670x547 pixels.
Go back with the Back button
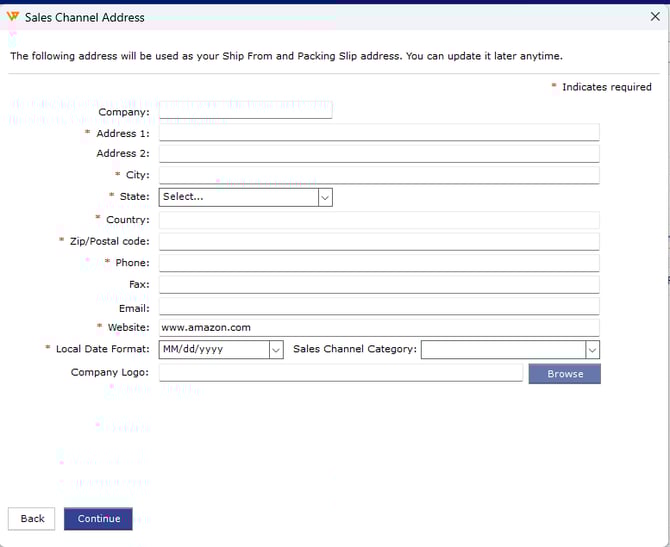tap(32, 518)
